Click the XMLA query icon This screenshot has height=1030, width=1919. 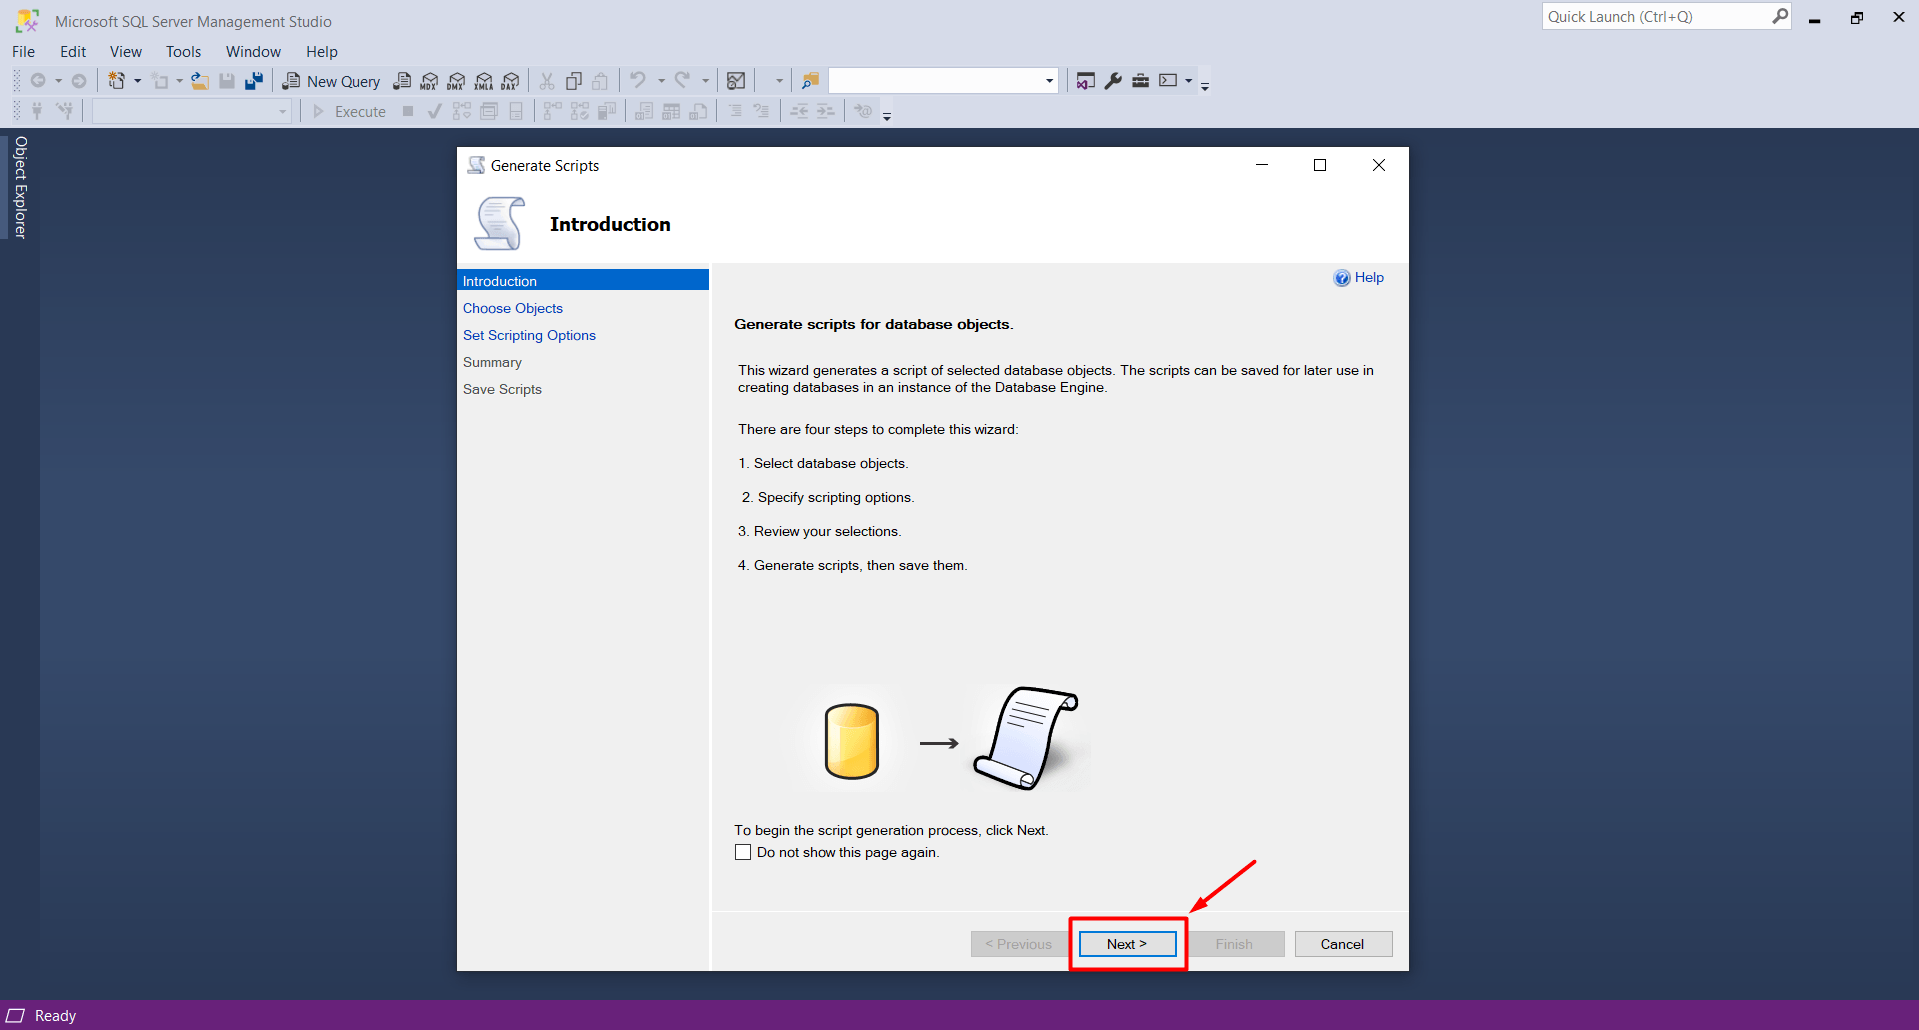point(484,81)
